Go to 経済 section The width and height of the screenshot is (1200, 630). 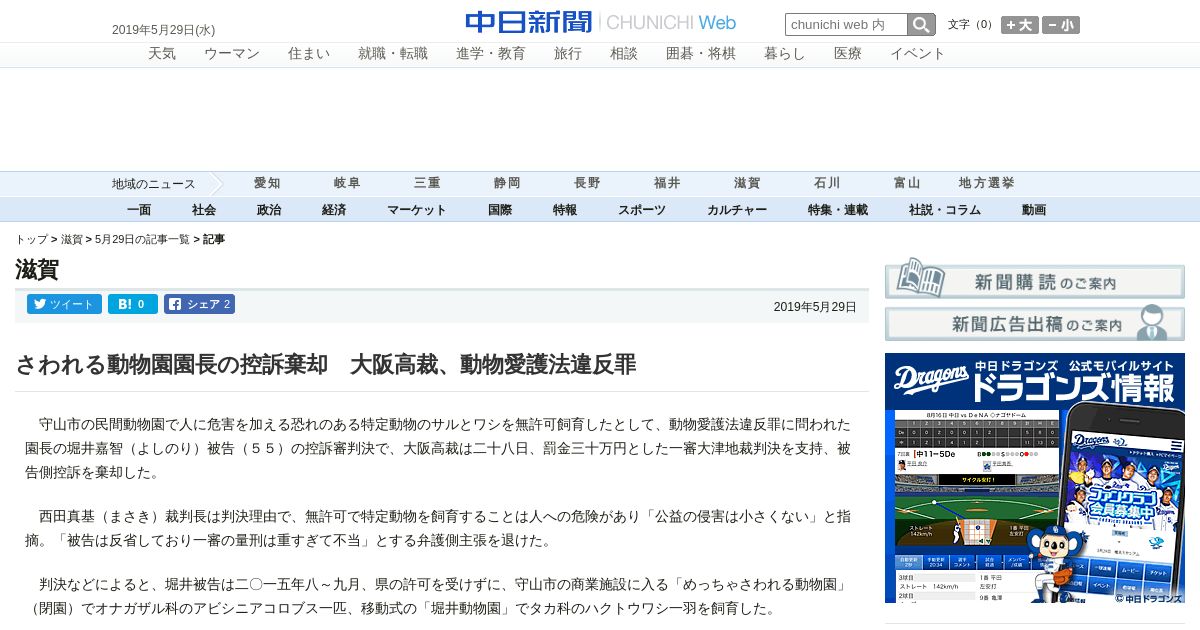334,210
